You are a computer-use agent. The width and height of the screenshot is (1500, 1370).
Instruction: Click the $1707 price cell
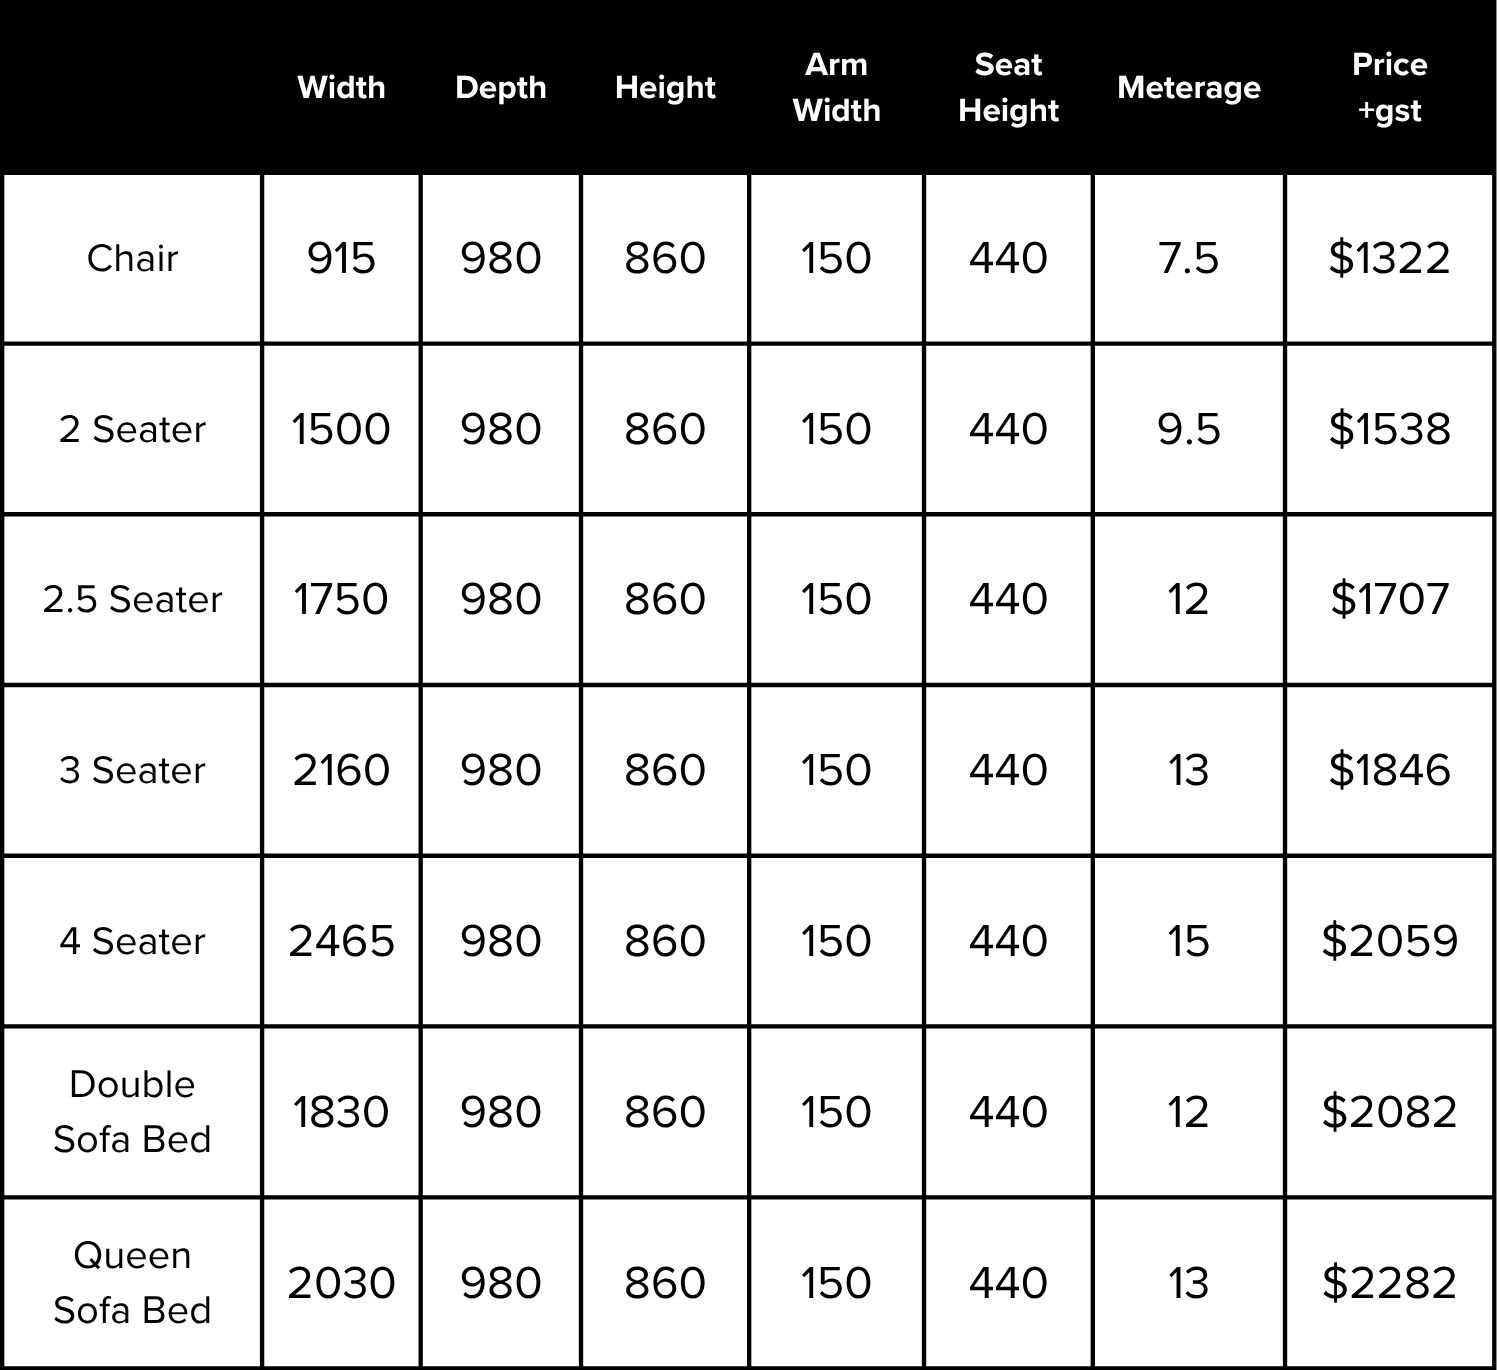pyautogui.click(x=1389, y=599)
